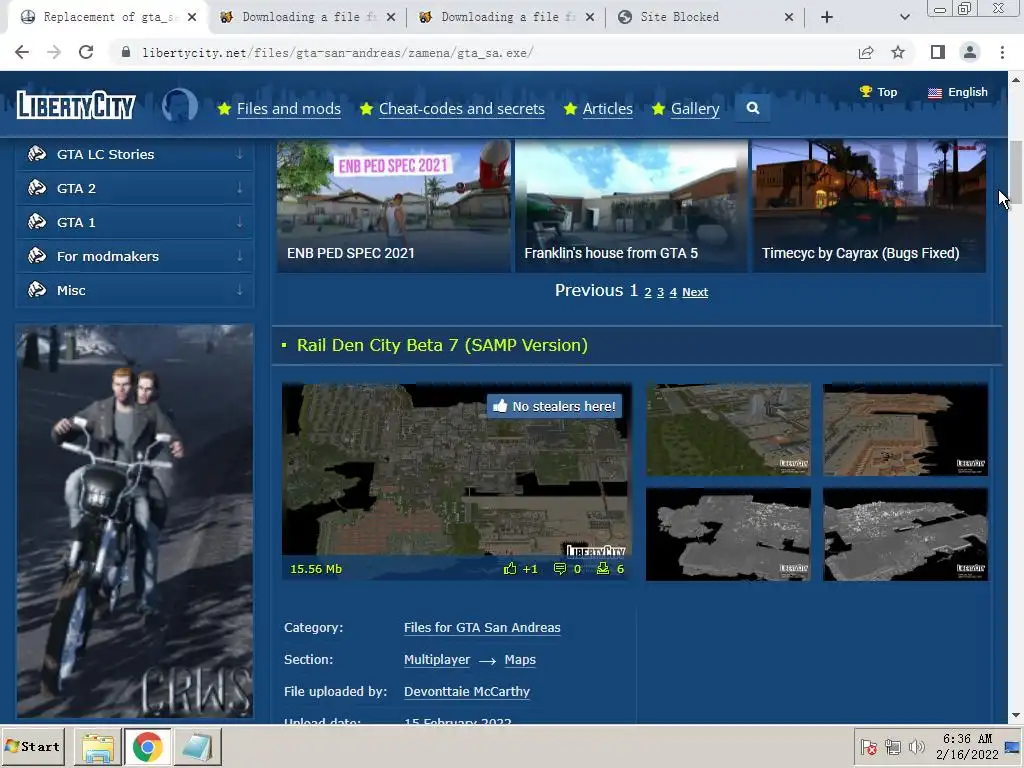Open the user avatar next to logo

pyautogui.click(x=180, y=104)
